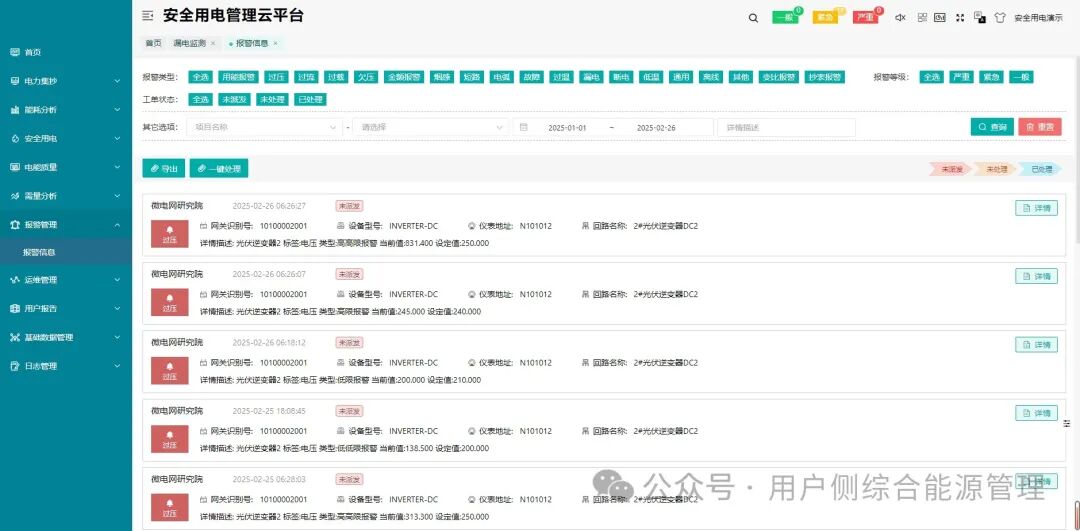Viewport: 1080px width, 531px height.
Task: Switch language with the translate icon
Action: (979, 17)
